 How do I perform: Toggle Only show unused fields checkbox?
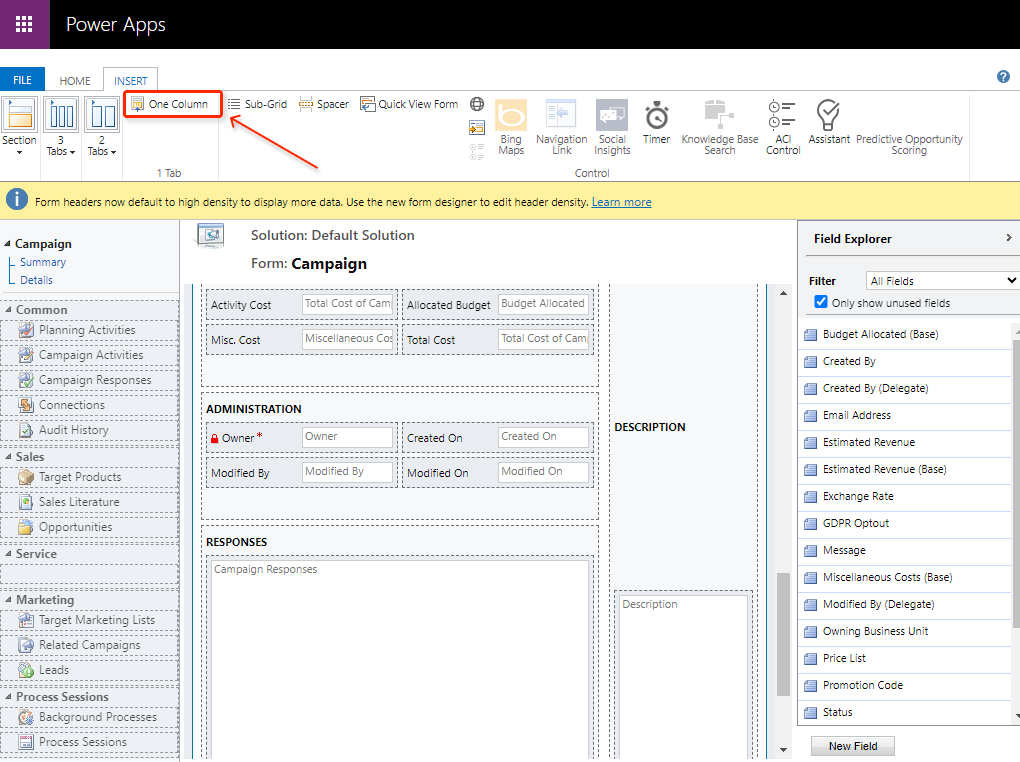821,302
